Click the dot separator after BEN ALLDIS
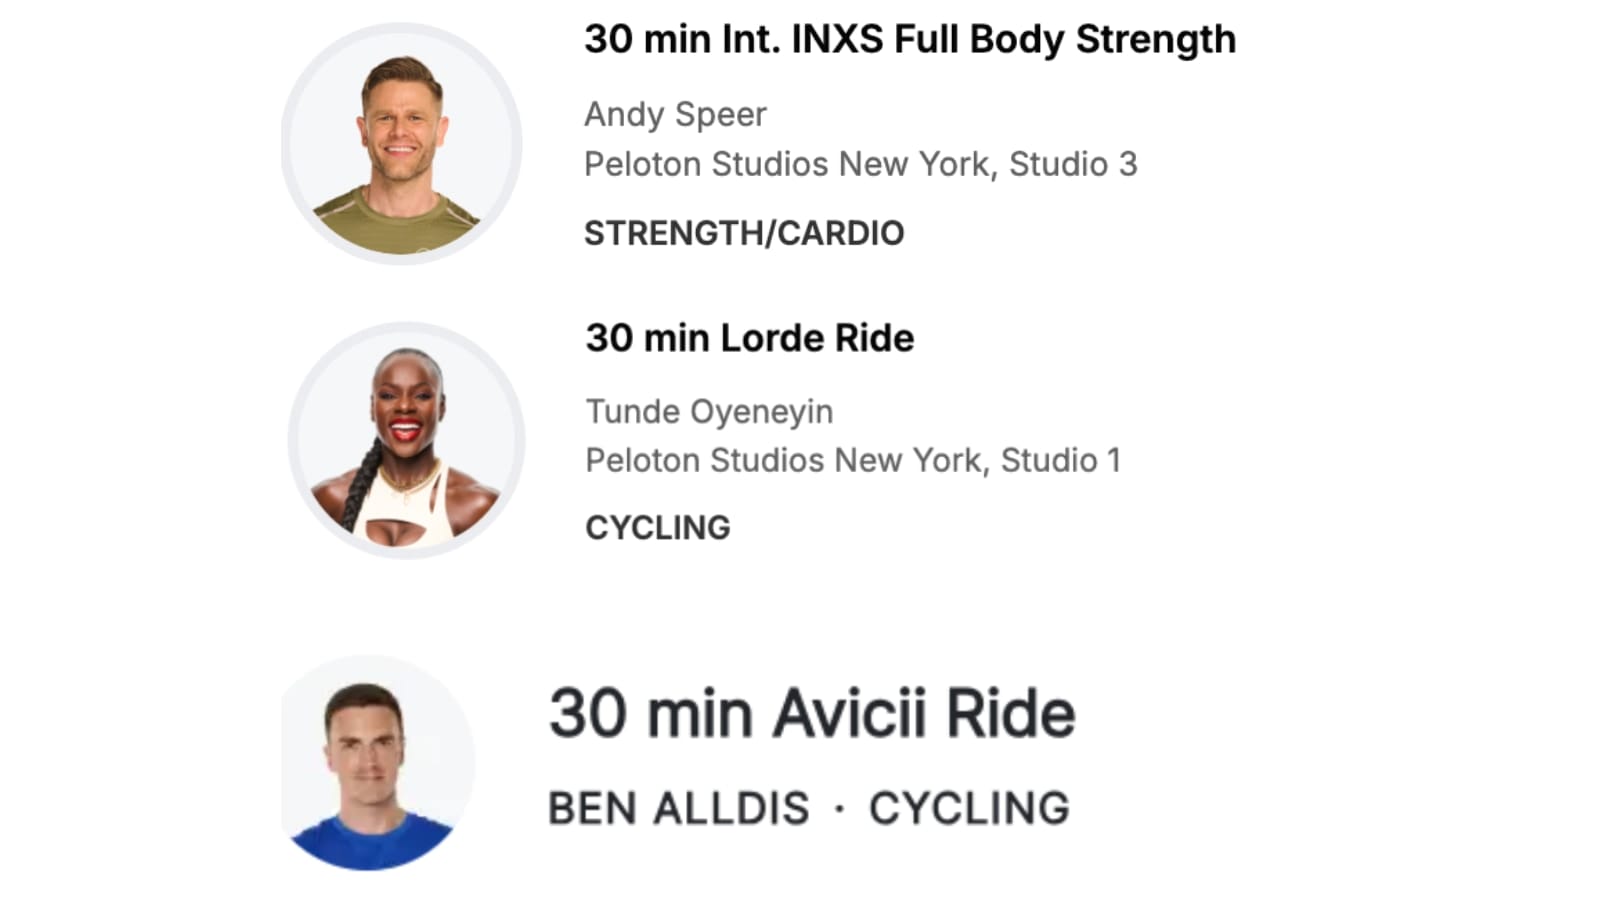 (839, 808)
